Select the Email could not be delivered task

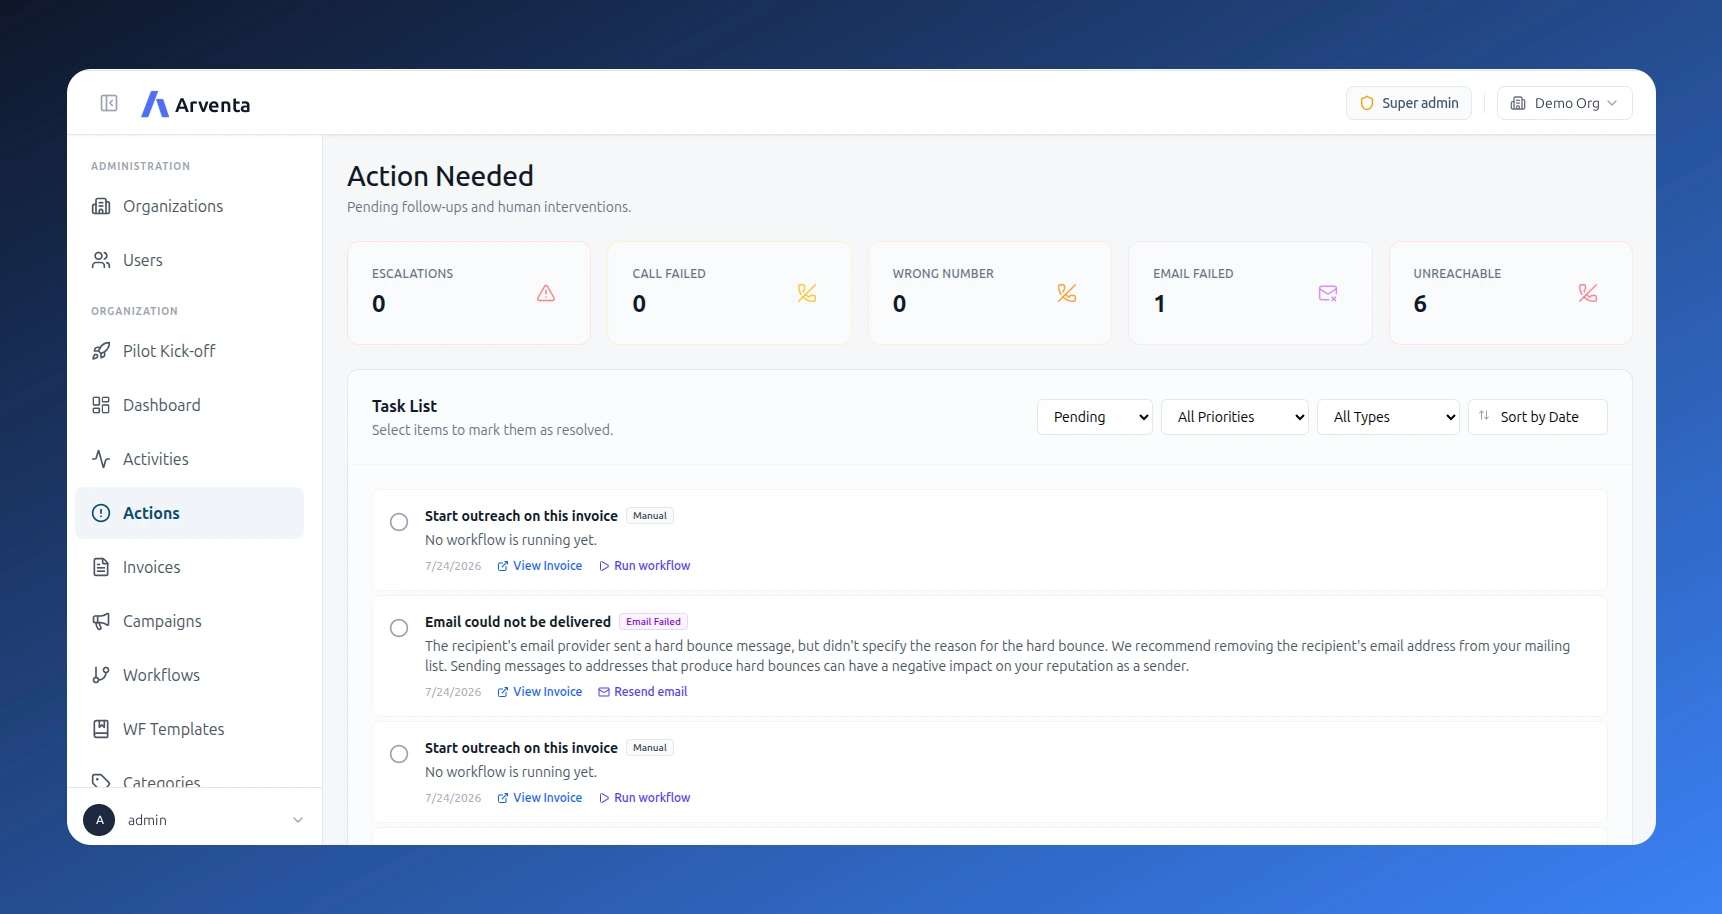point(399,628)
